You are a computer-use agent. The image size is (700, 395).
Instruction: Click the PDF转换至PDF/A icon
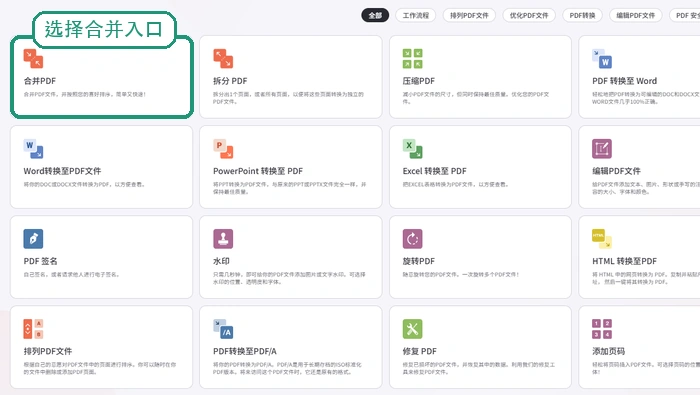click(x=223, y=329)
